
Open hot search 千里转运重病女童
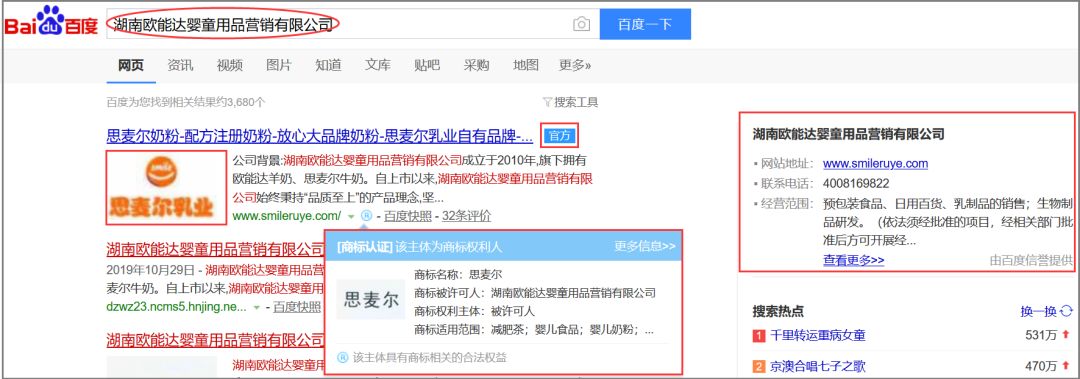tap(818, 336)
